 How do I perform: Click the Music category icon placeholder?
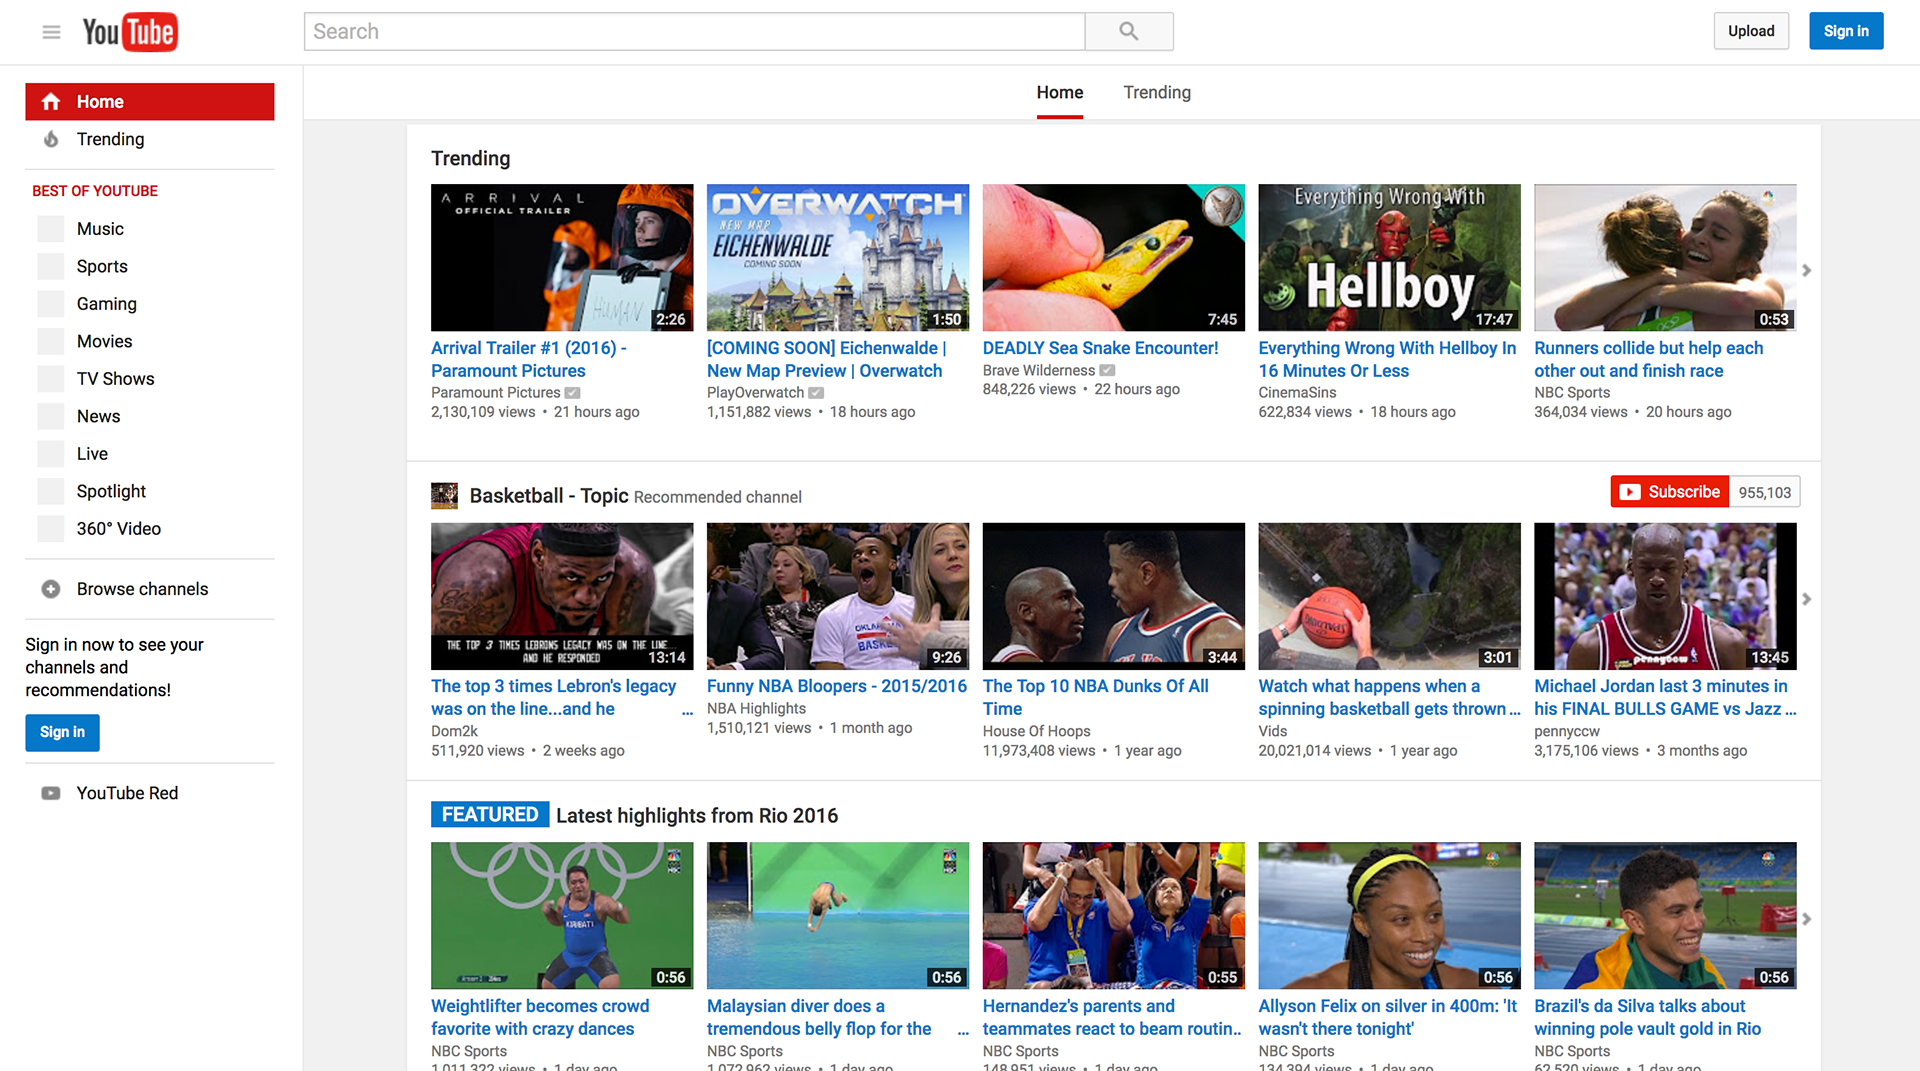coord(51,229)
